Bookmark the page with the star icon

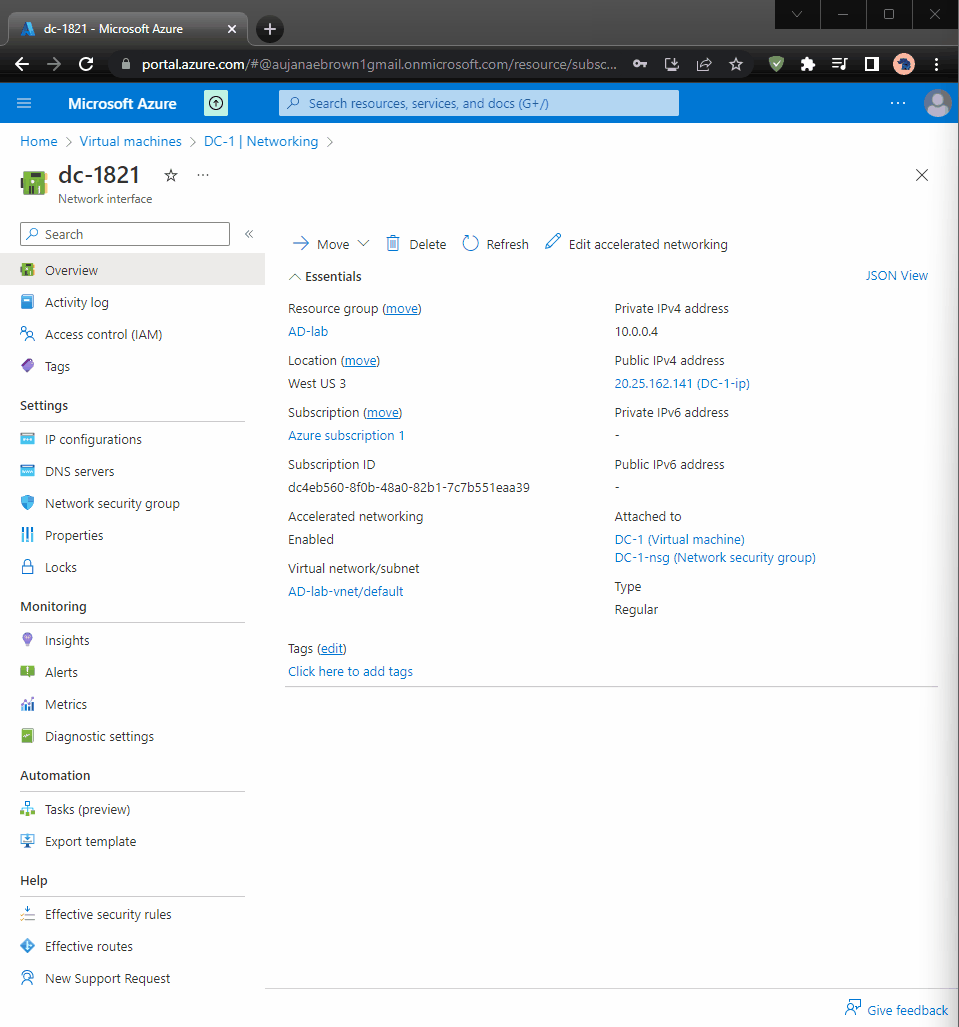[736, 64]
